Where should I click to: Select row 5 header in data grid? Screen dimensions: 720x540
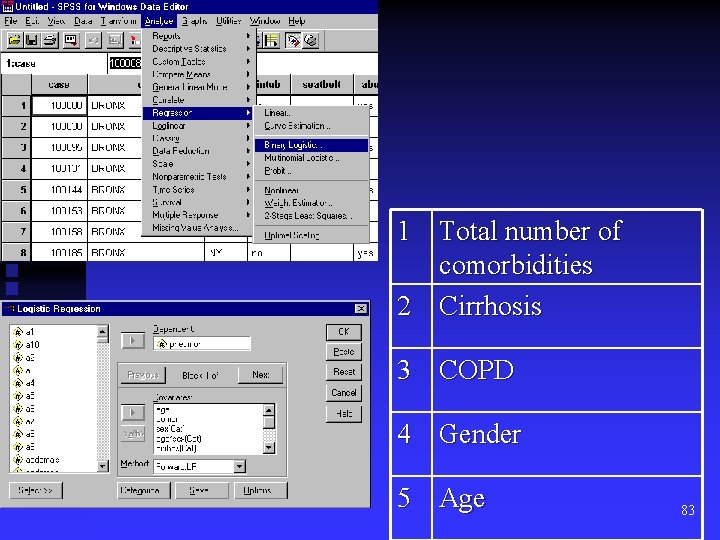coord(16,190)
